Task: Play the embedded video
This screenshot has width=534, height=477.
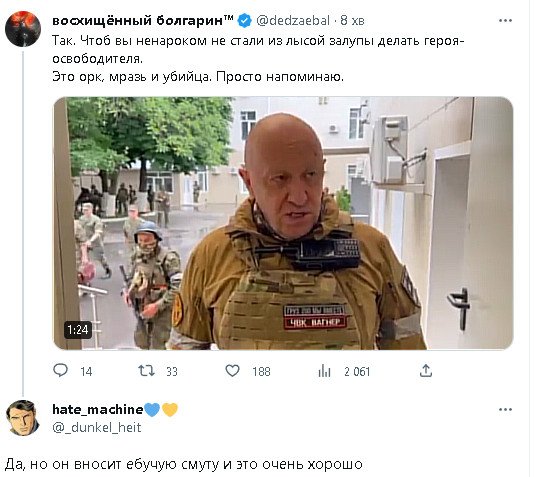Action: [x=283, y=223]
